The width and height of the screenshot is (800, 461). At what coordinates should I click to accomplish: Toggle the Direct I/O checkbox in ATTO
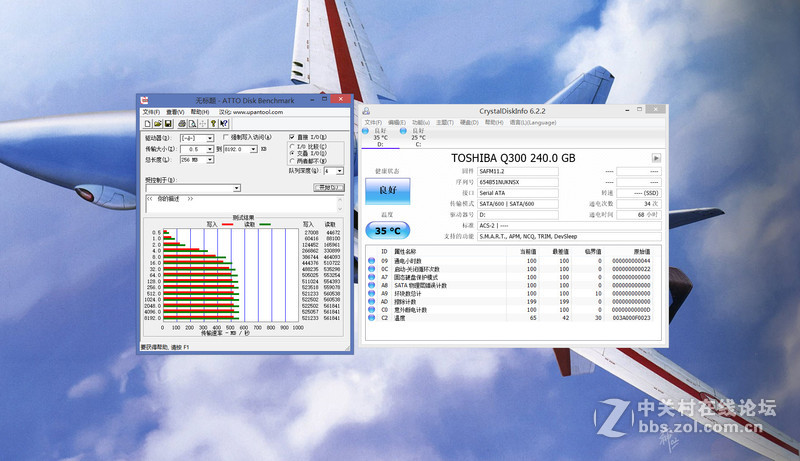[292, 137]
